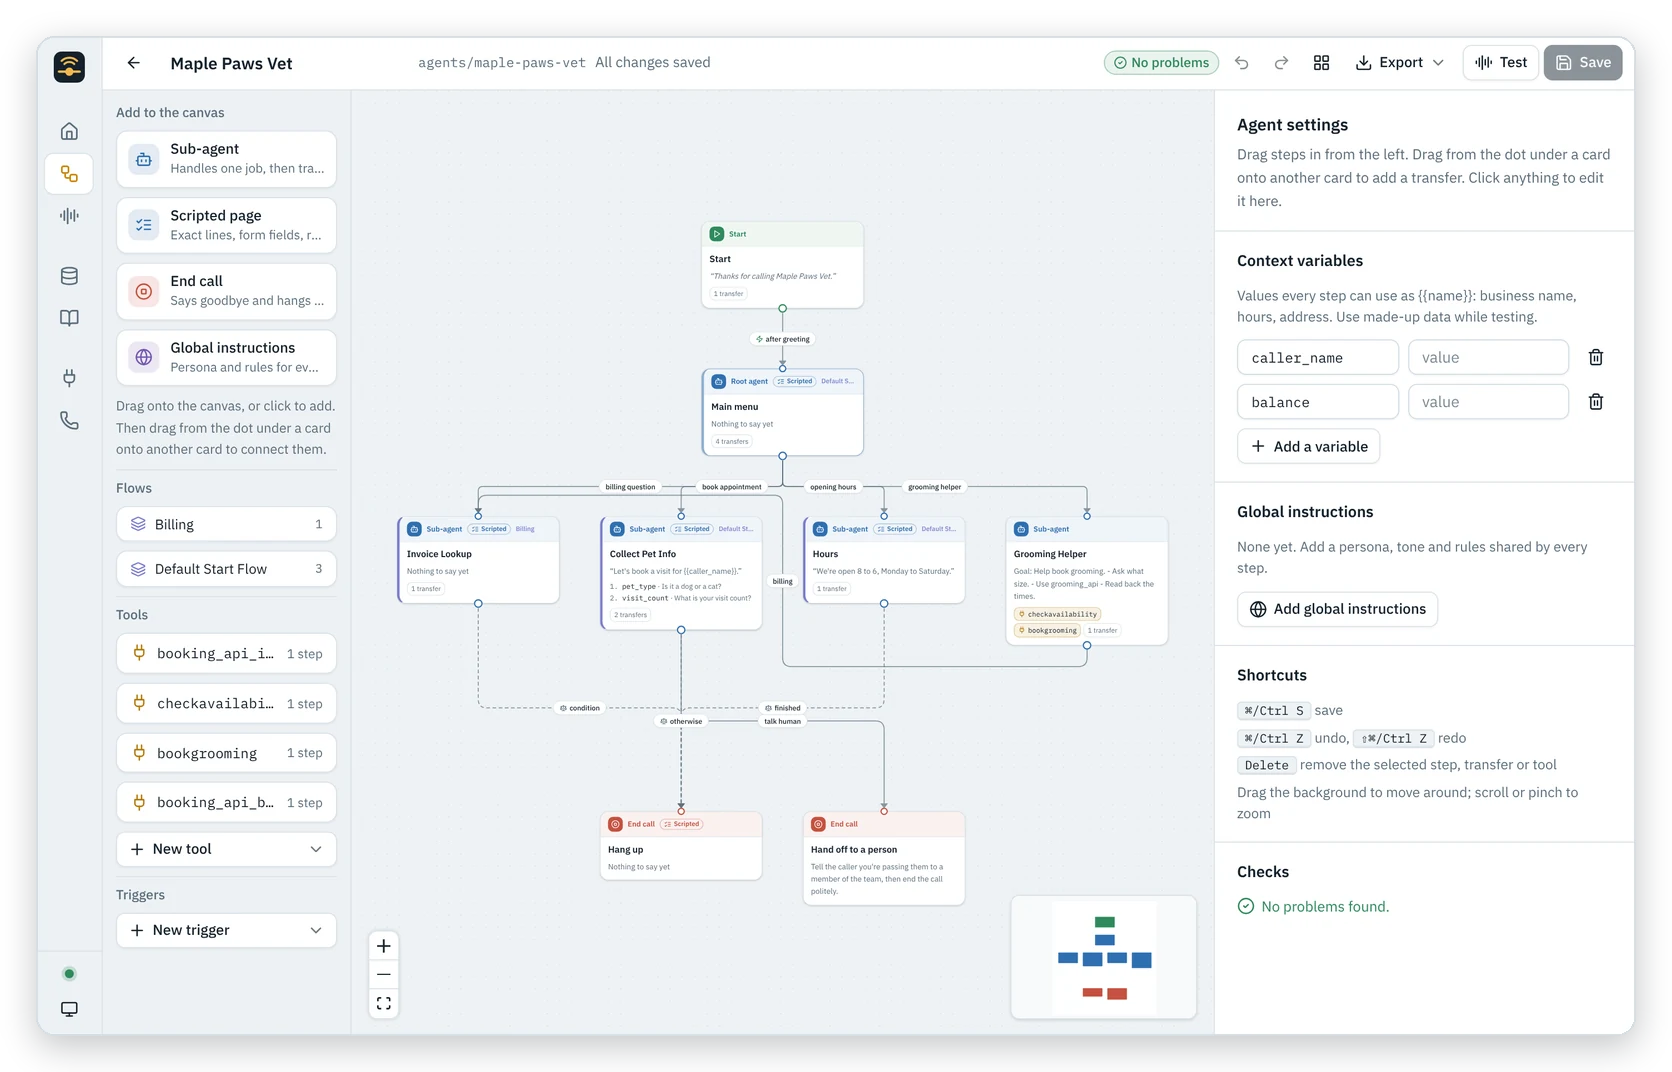Click the value field for balance
This screenshot has height=1072, width=1672.
pos(1488,402)
